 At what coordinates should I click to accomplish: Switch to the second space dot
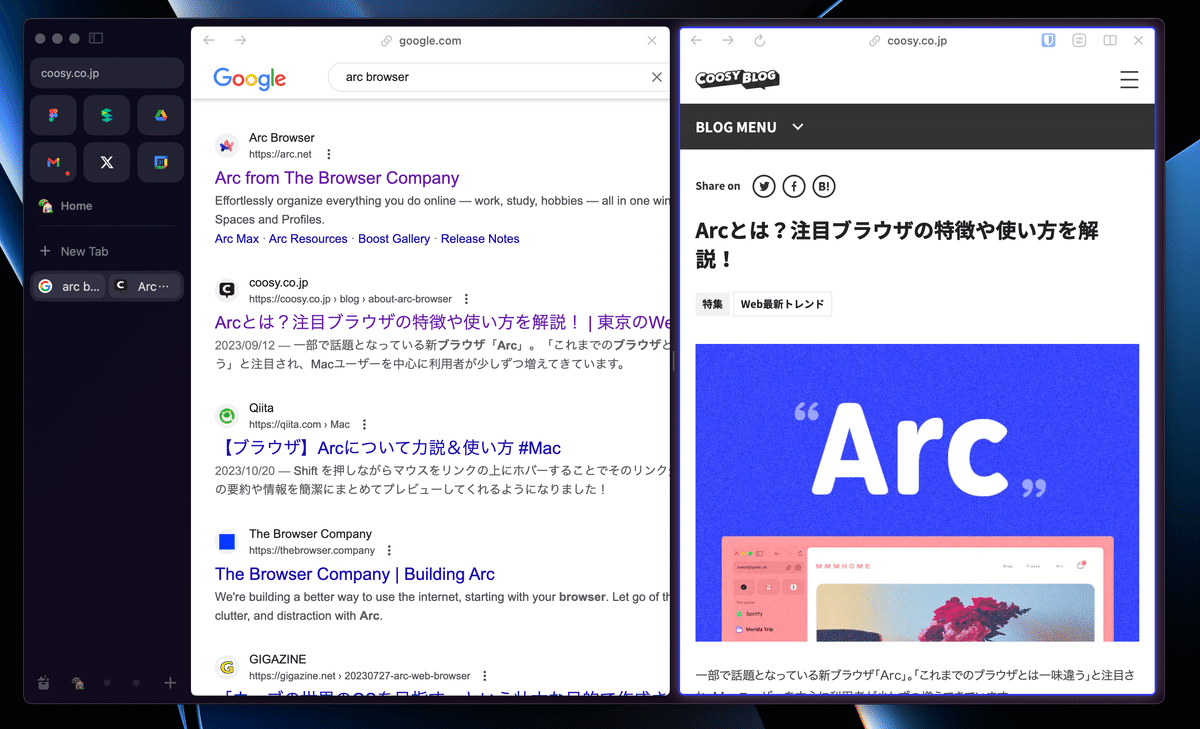point(106,683)
